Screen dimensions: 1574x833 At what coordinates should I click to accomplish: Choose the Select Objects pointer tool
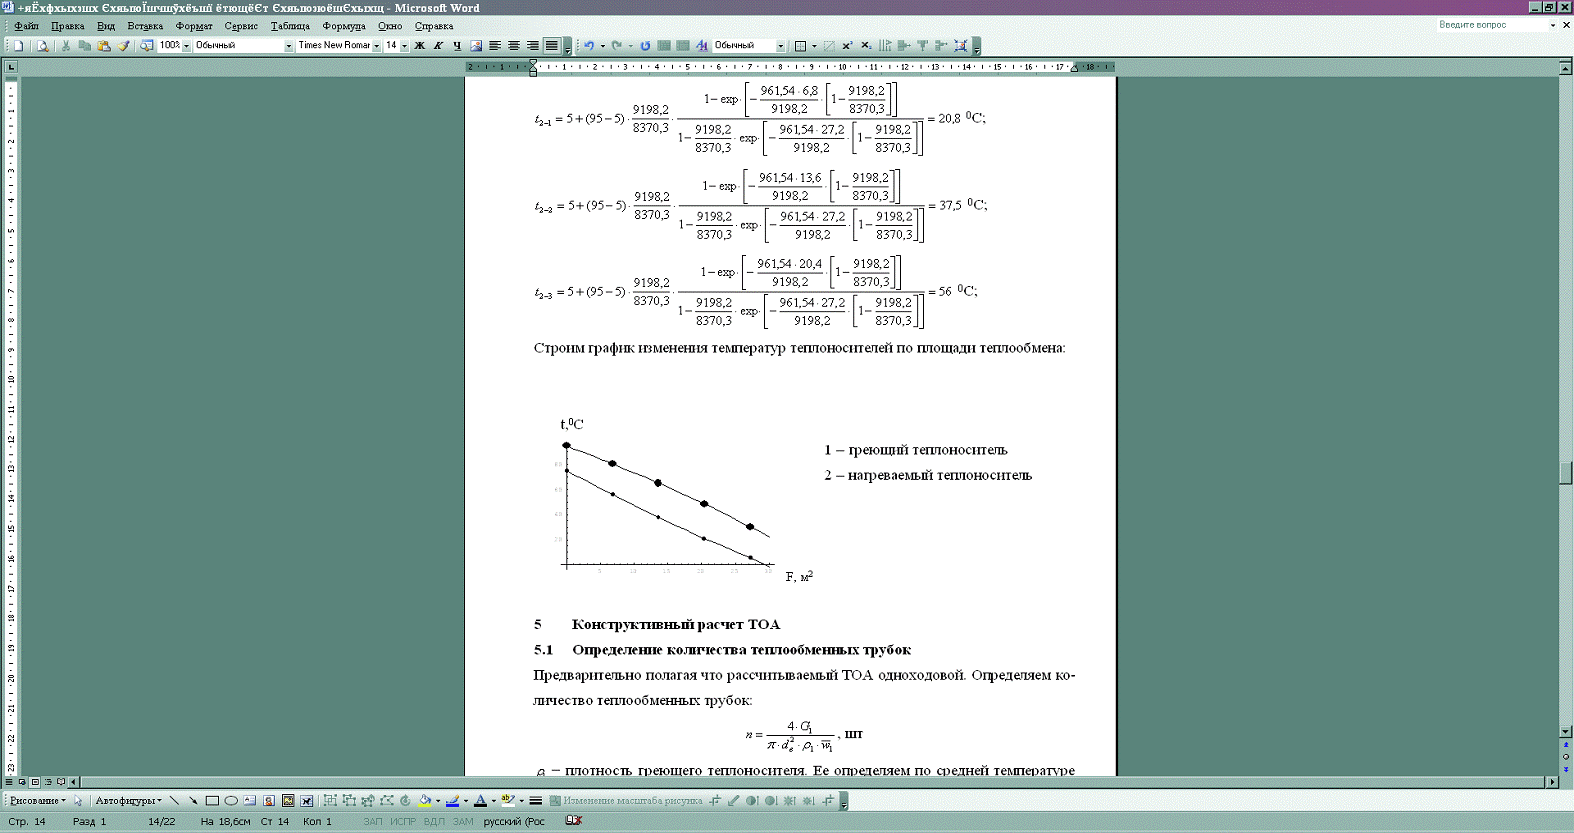78,801
